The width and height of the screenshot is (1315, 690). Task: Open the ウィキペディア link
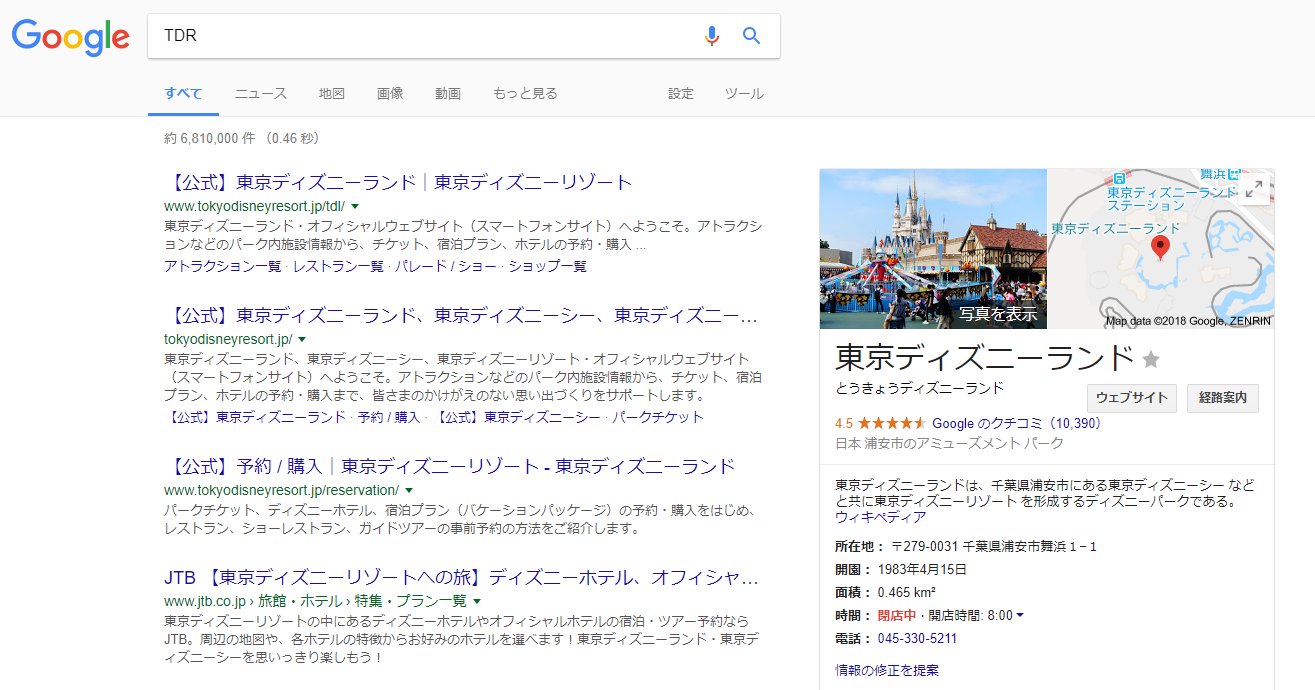[880, 517]
